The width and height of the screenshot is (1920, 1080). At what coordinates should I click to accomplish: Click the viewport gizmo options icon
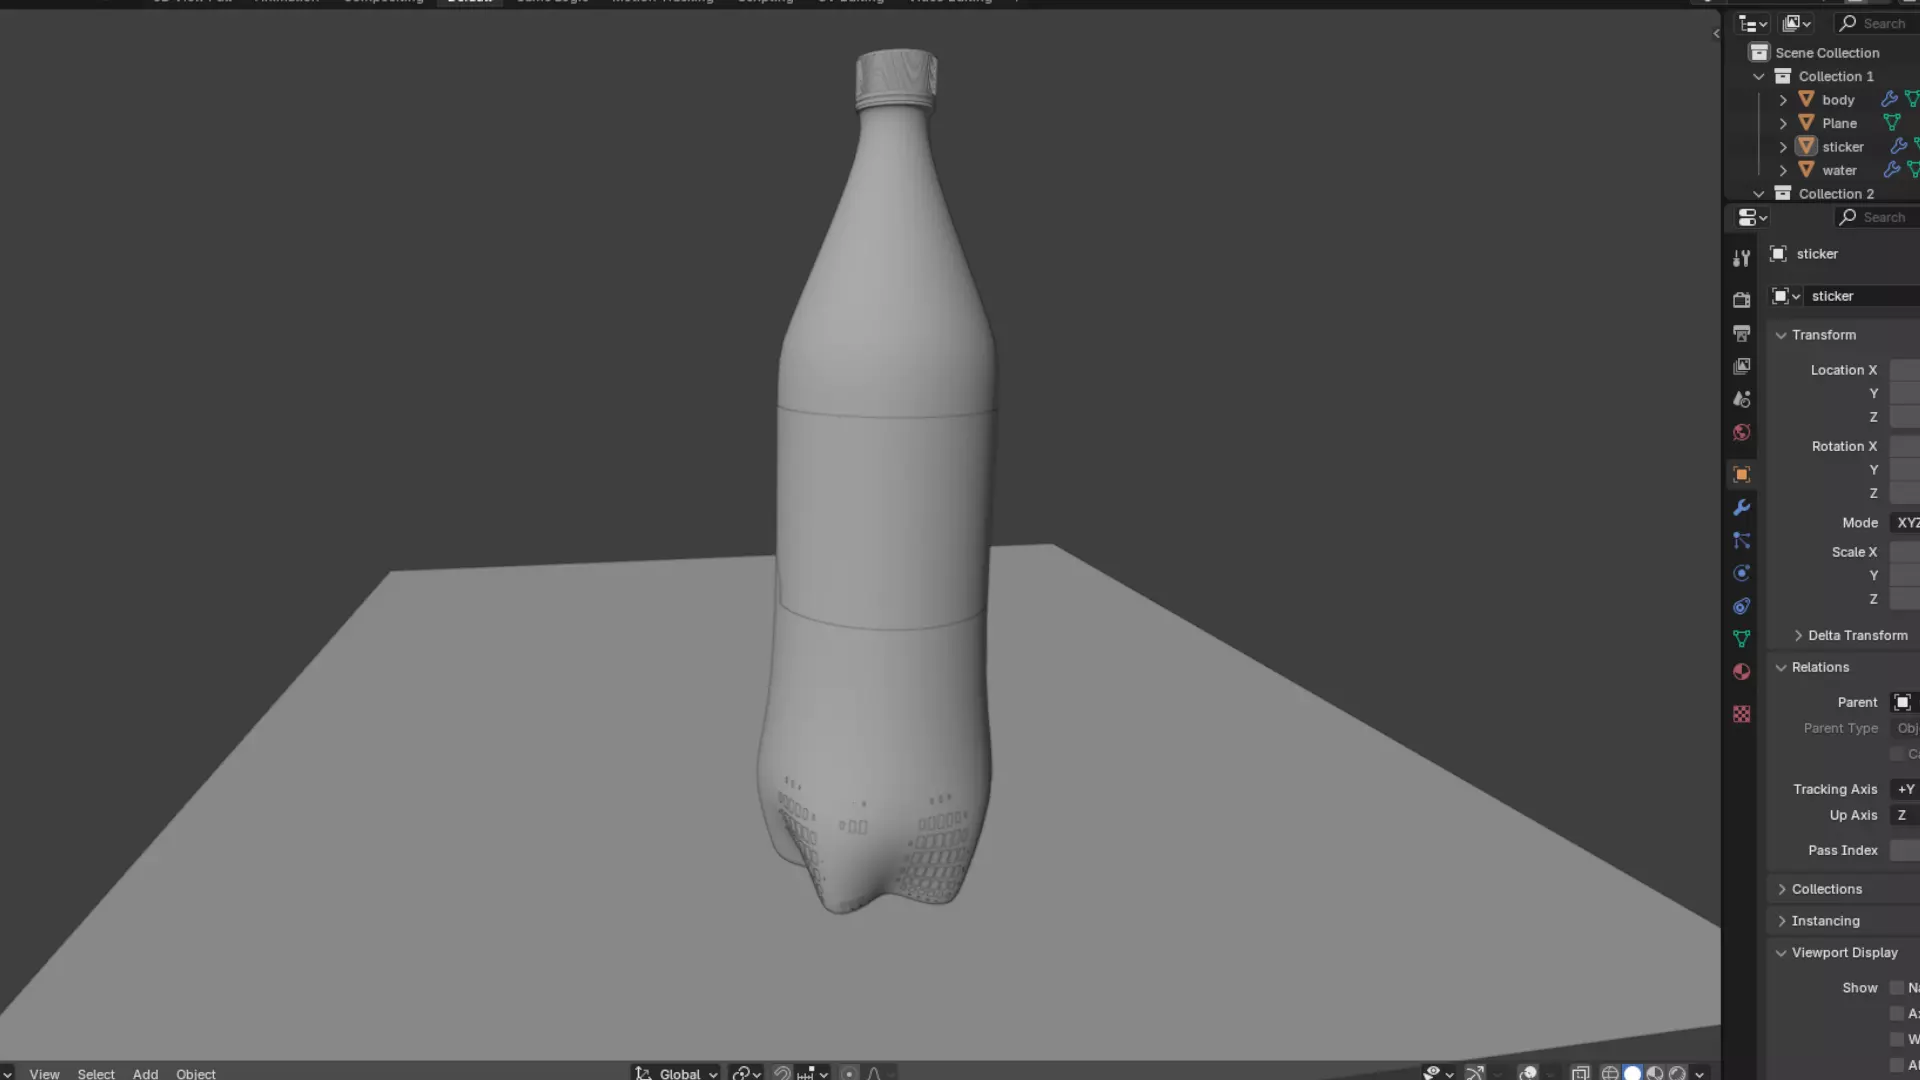point(1474,1072)
